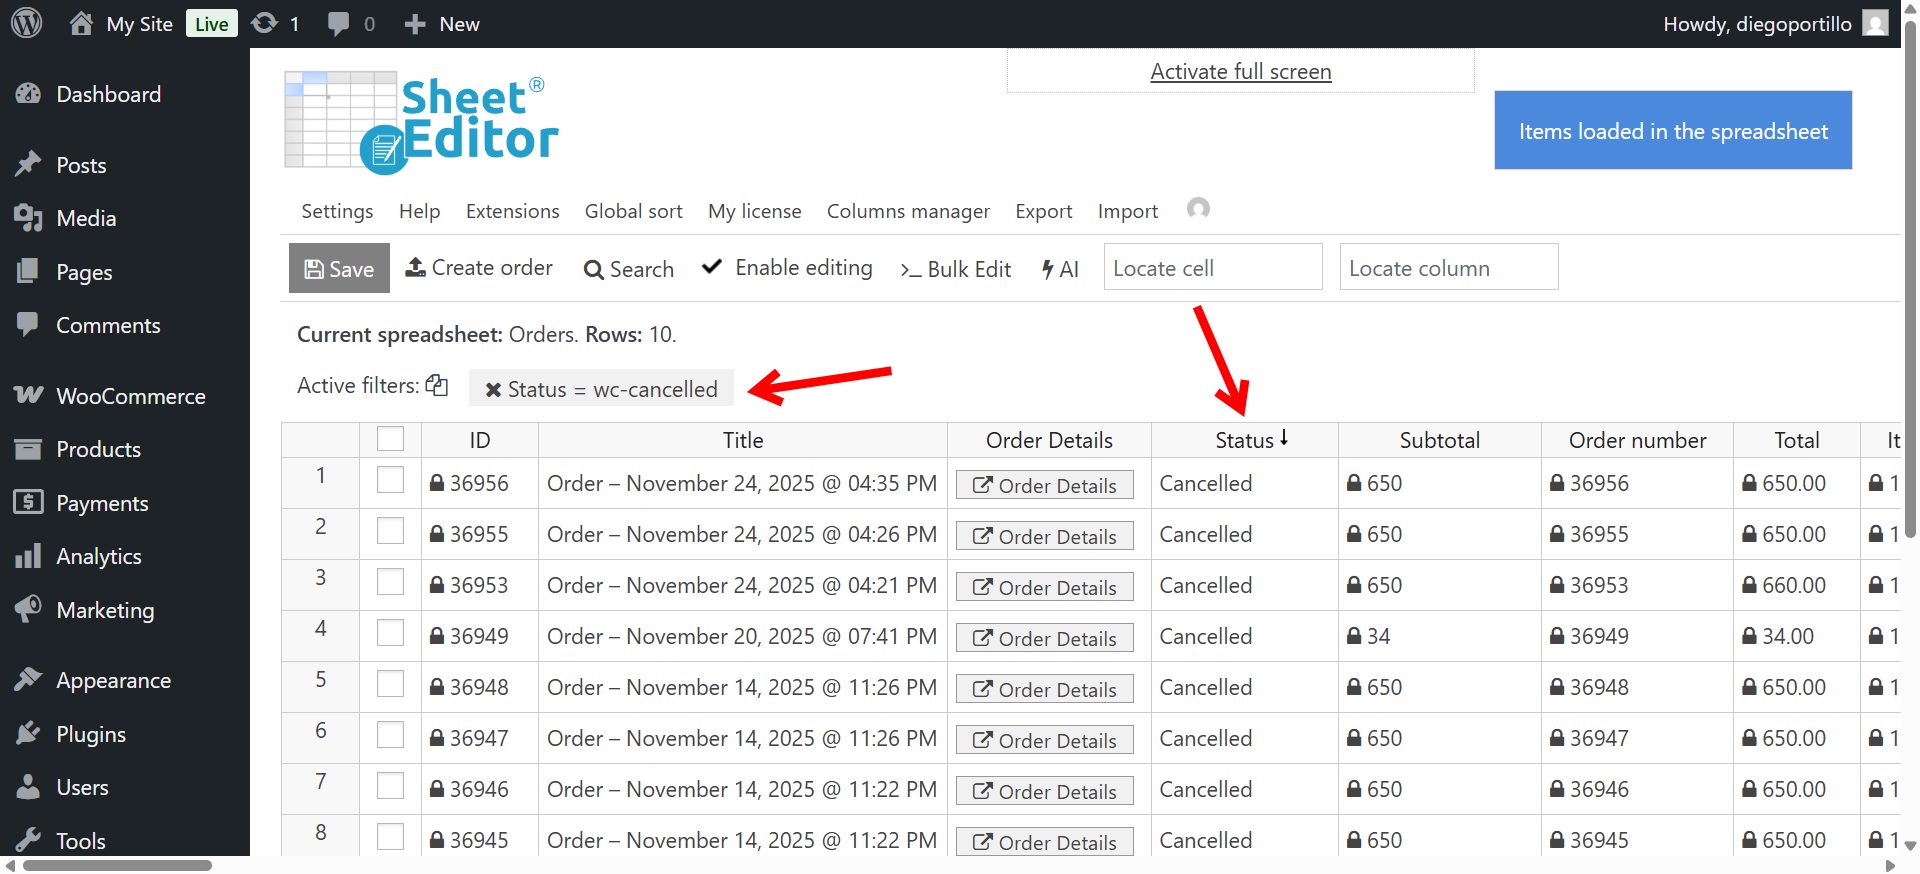Open comments bubble in admin bar
The height and width of the screenshot is (874, 1920).
339,23
